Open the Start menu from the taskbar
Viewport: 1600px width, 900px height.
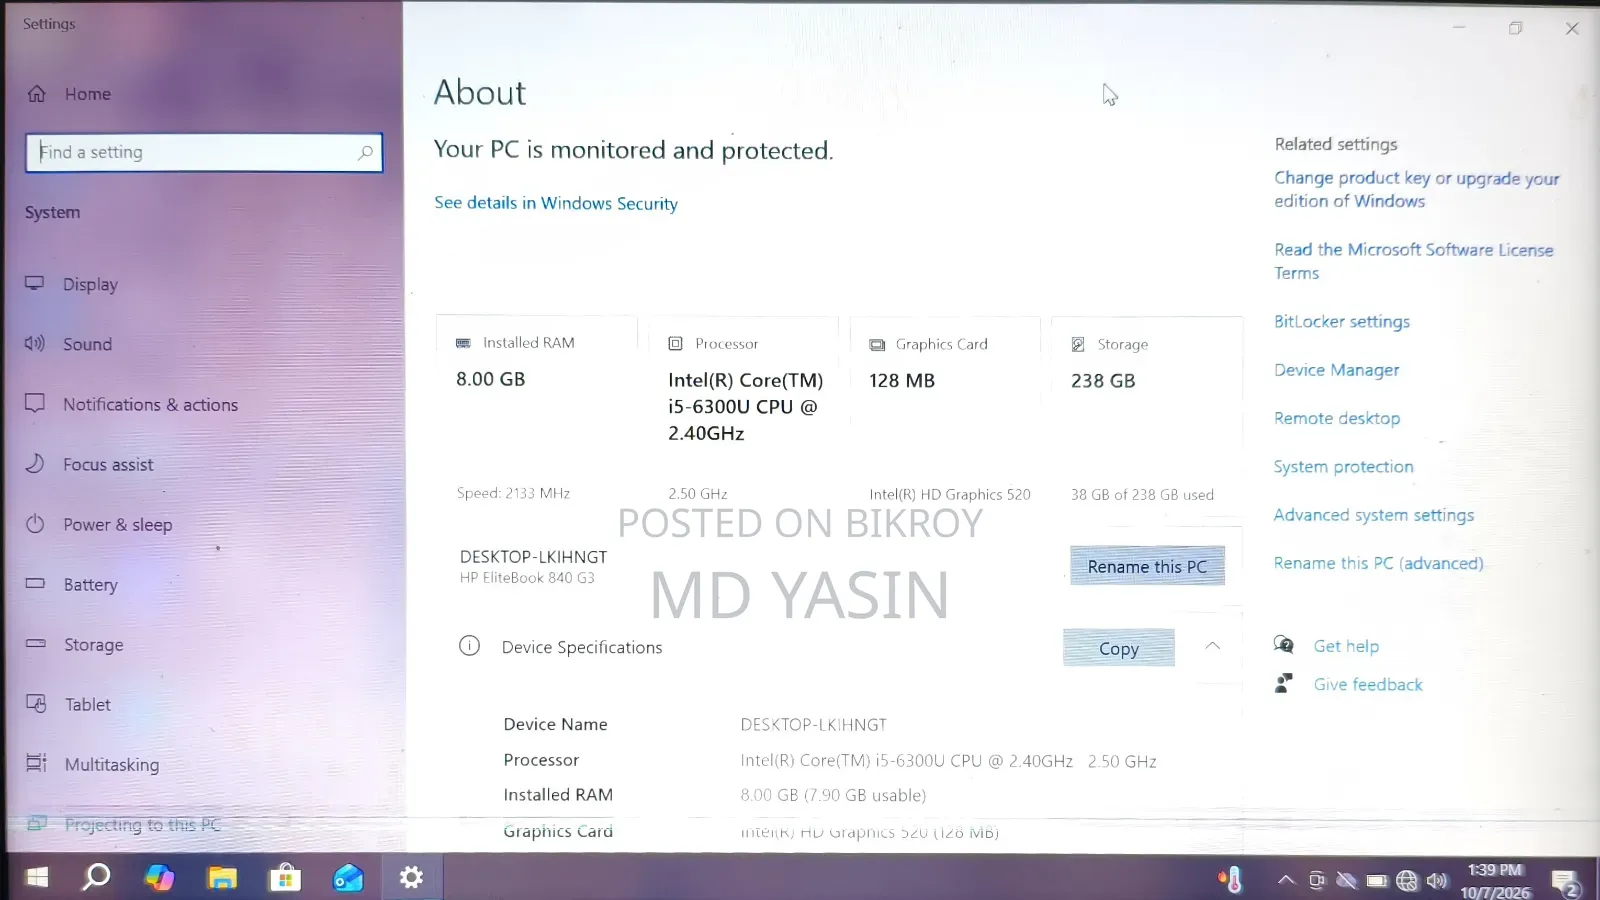pos(37,878)
